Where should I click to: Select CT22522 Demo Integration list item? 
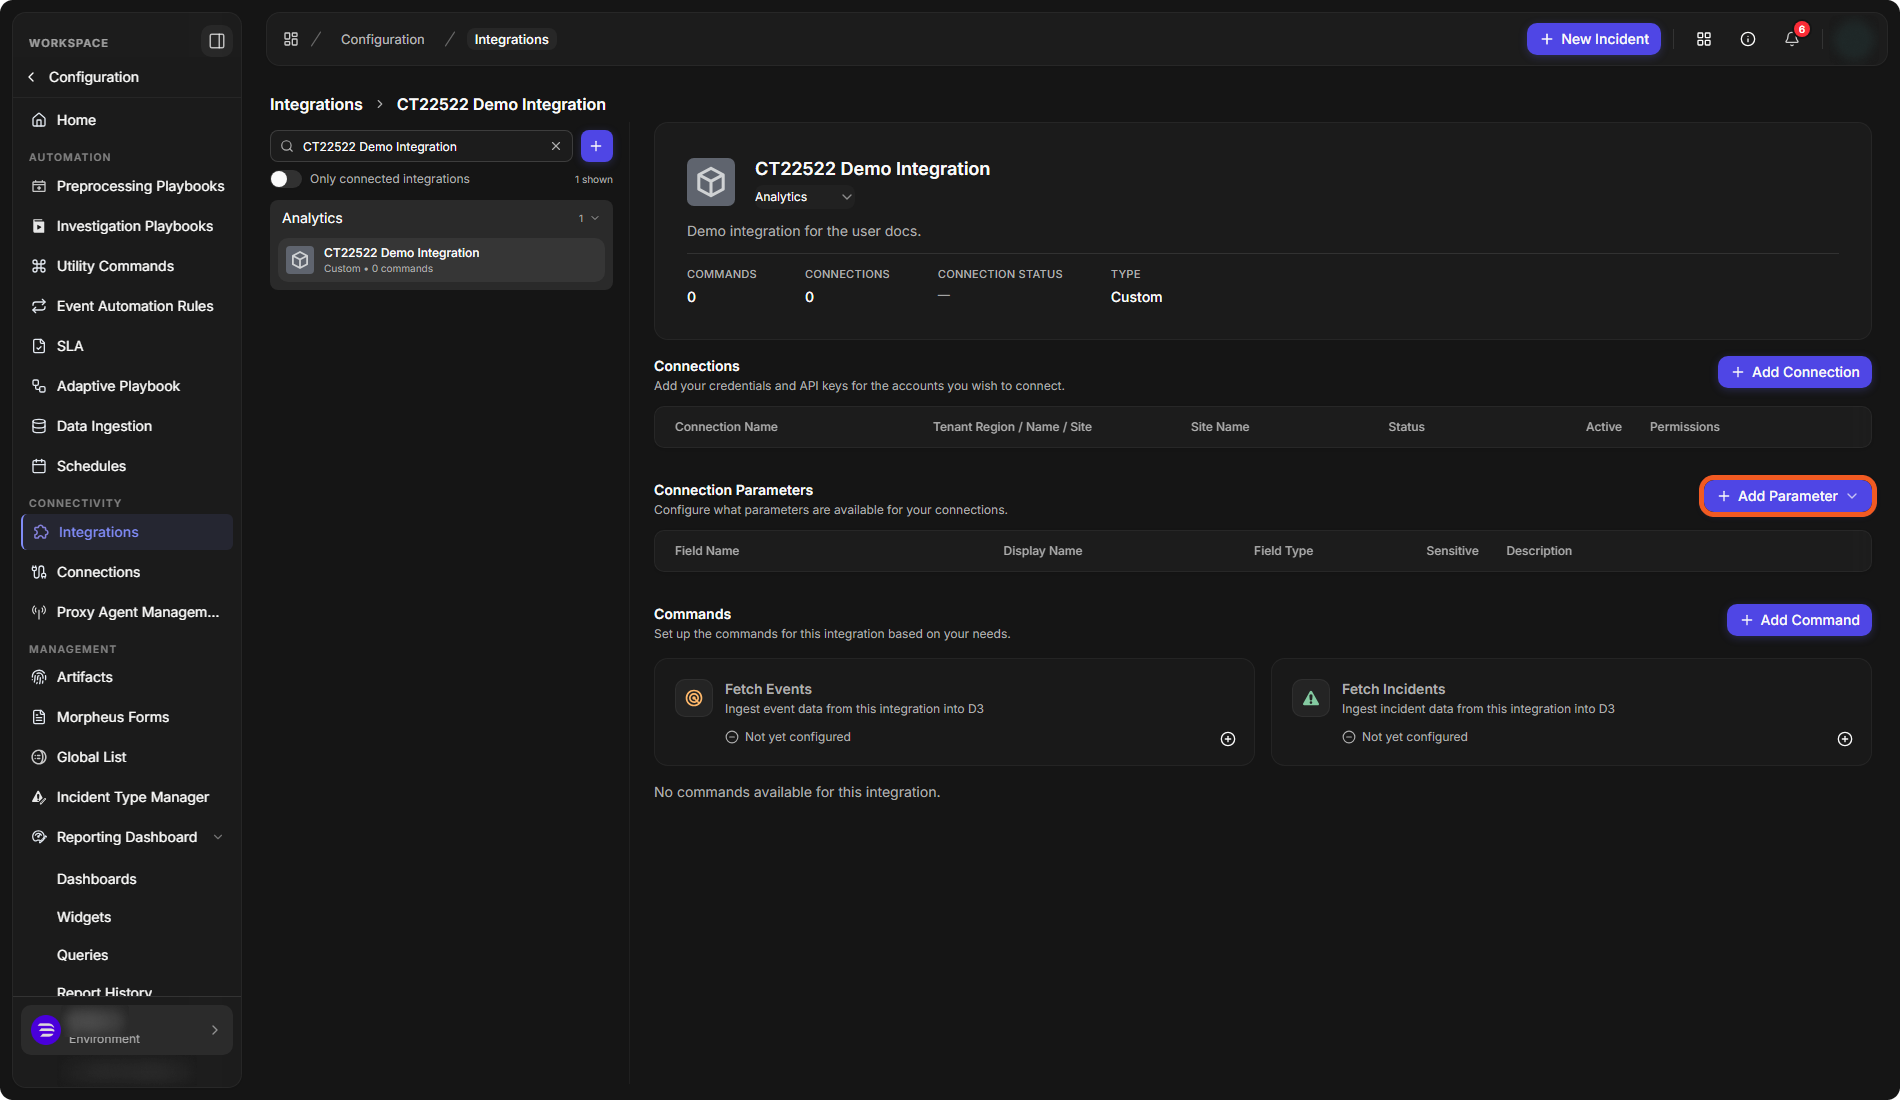441,260
